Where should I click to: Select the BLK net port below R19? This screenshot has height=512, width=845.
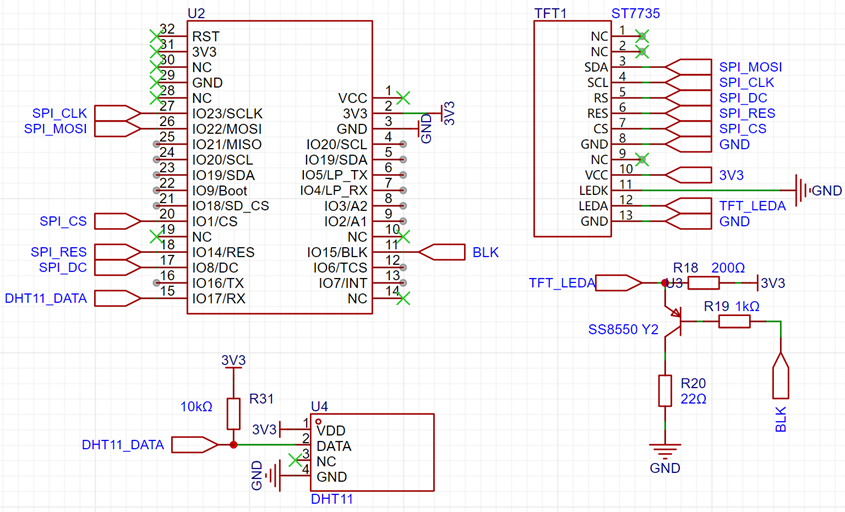pyautogui.click(x=780, y=376)
